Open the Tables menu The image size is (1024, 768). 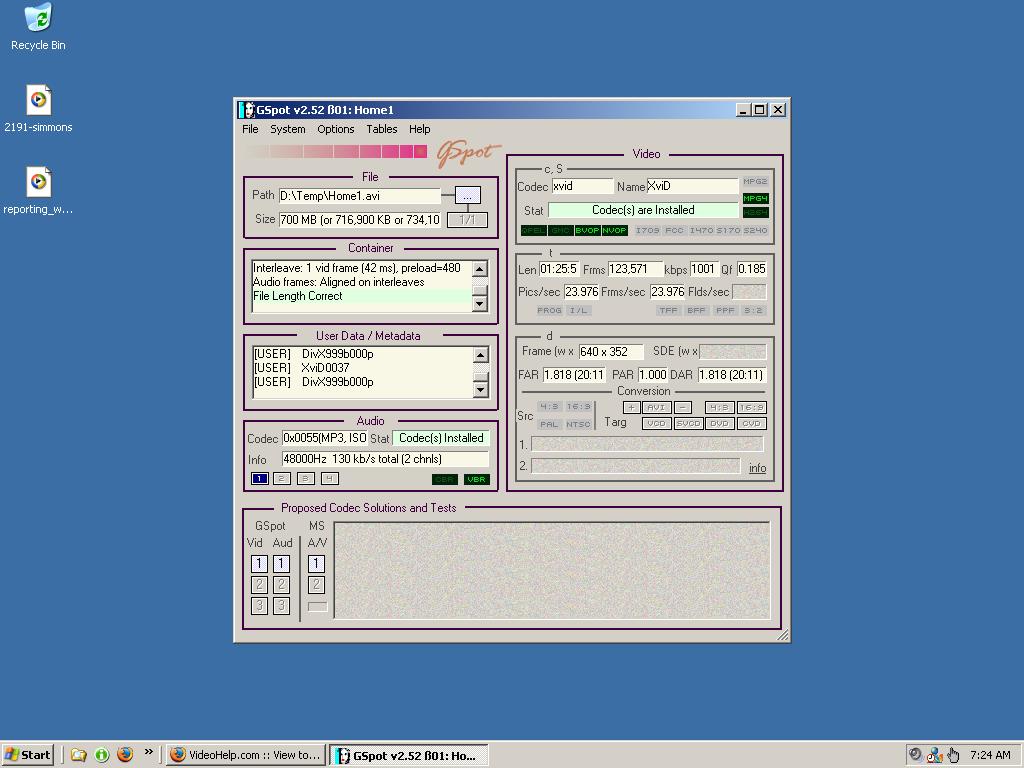(x=382, y=129)
